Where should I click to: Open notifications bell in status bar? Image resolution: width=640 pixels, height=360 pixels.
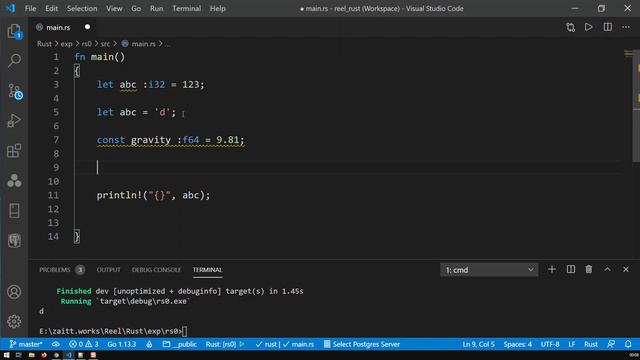click(x=628, y=344)
